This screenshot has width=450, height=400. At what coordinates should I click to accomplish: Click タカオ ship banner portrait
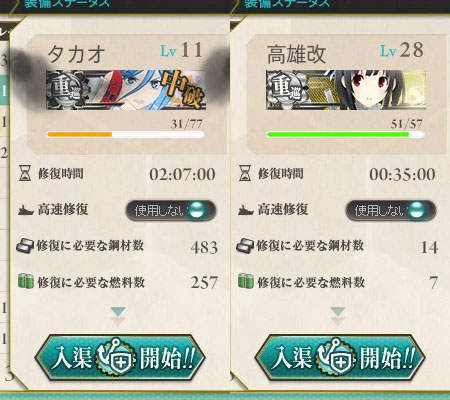pyautogui.click(x=126, y=90)
